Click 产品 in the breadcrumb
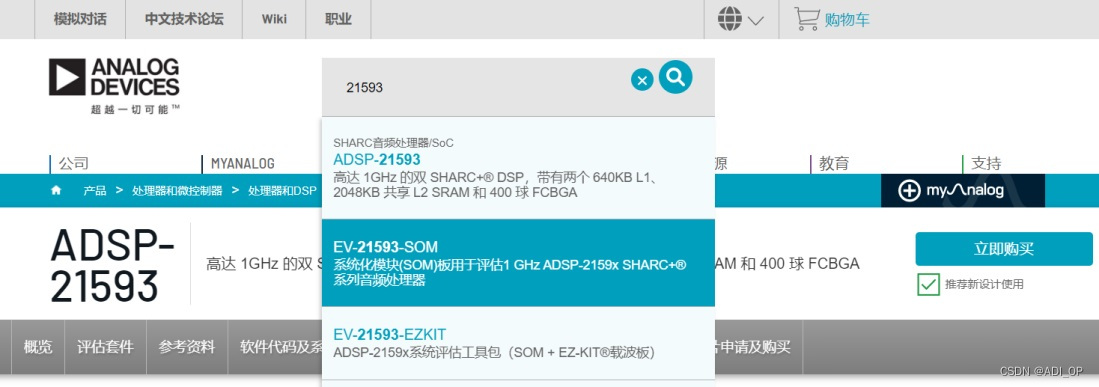The height and width of the screenshot is (387, 1099). 95,191
